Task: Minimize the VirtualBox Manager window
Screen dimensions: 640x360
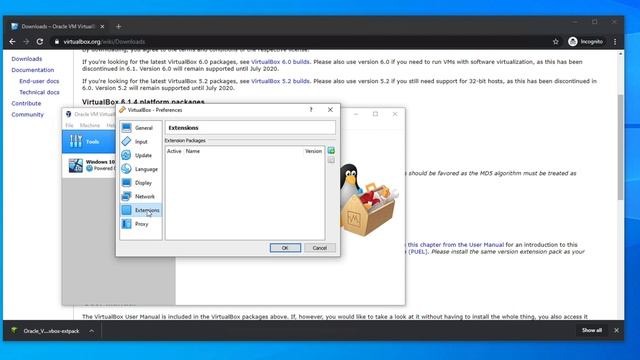Action: pyautogui.click(x=356, y=114)
